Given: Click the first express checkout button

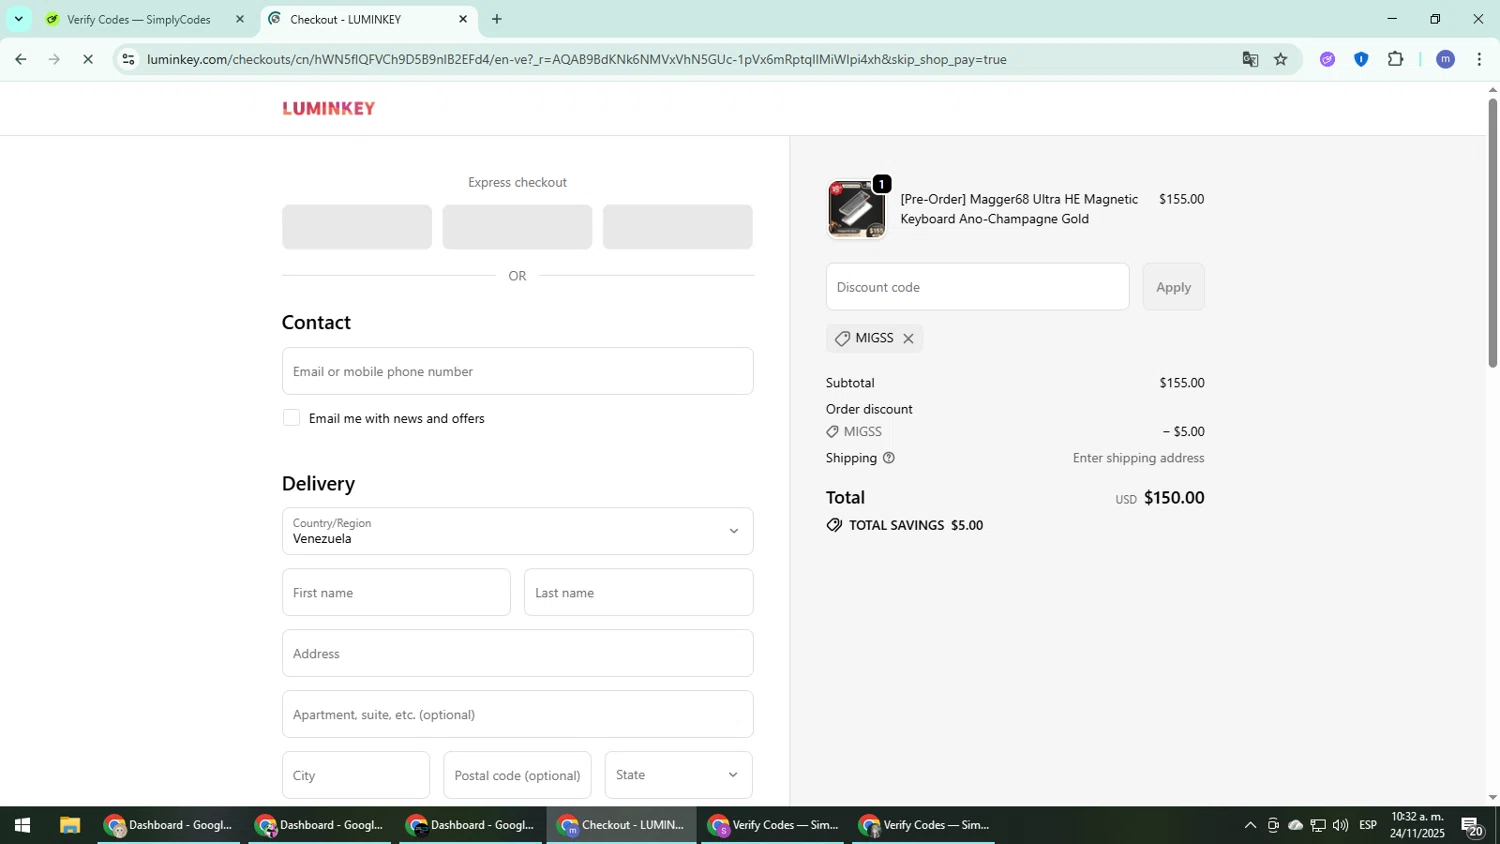Looking at the screenshot, I should pyautogui.click(x=357, y=227).
